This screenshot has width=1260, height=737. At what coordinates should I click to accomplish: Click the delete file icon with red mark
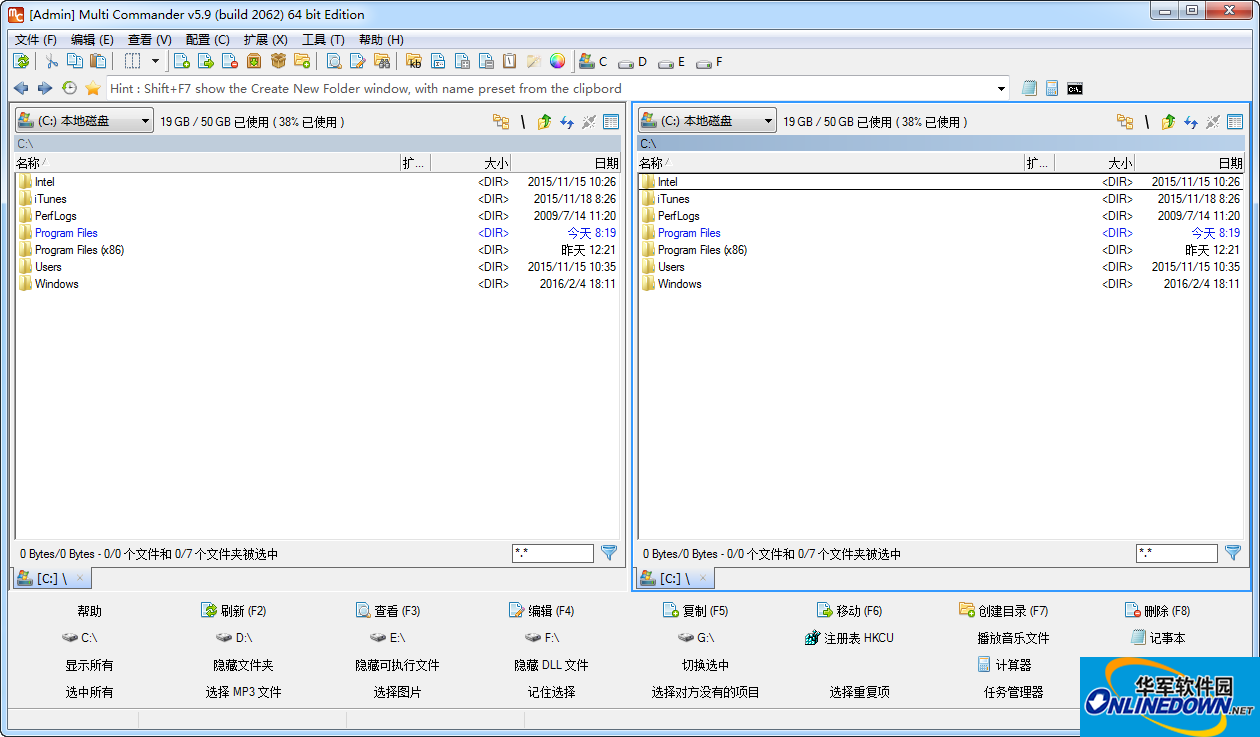230,62
